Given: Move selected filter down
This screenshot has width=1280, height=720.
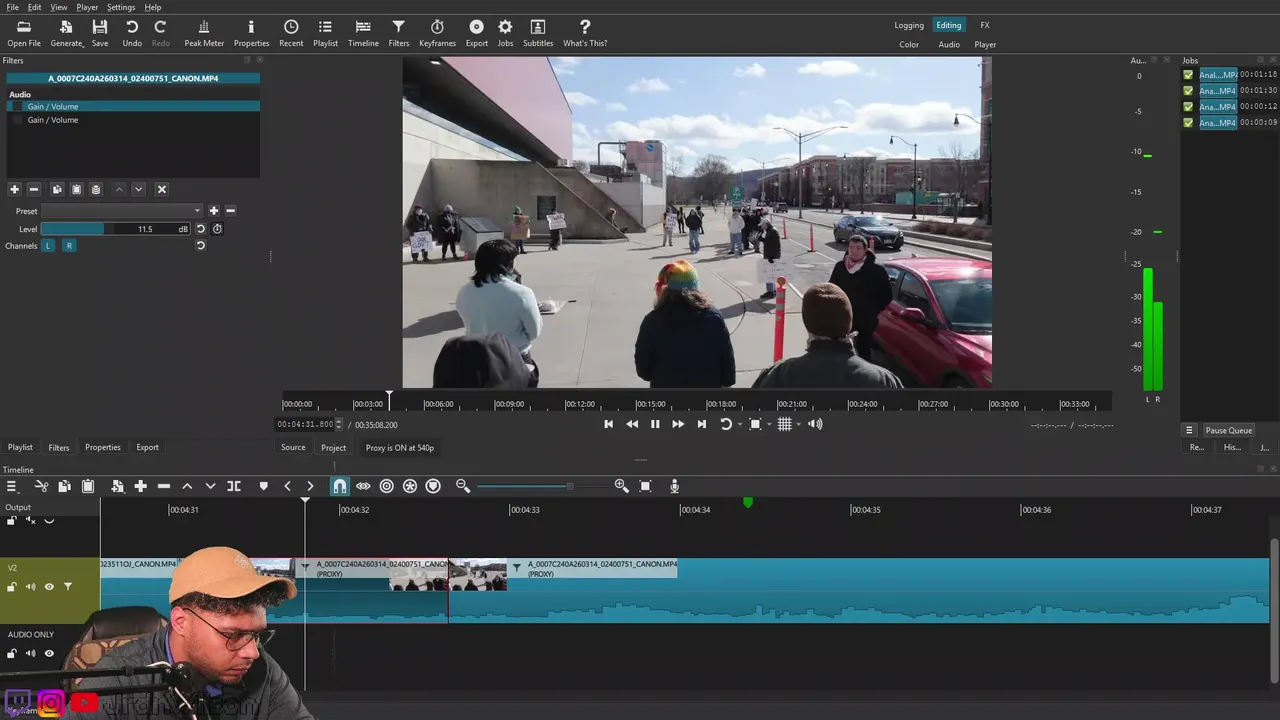Looking at the screenshot, I should (138, 189).
